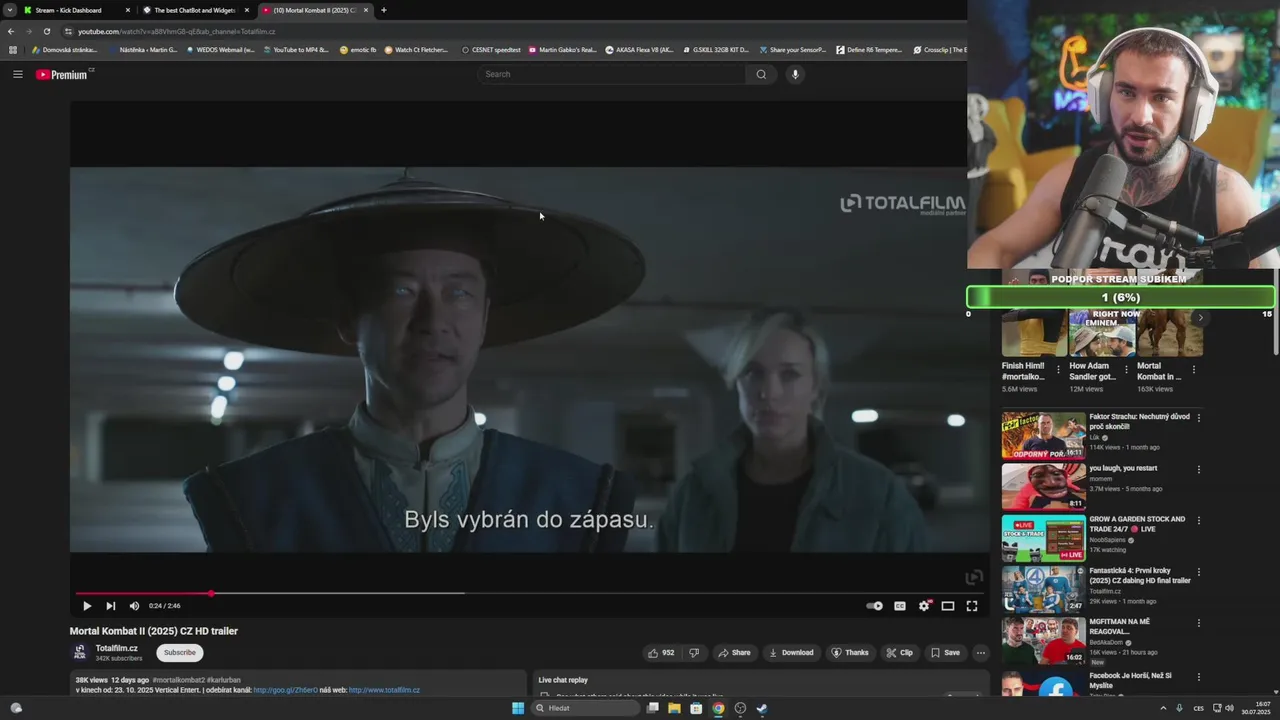Open the goo.gl link in the description
This screenshot has width=1280, height=720.
click(x=285, y=690)
